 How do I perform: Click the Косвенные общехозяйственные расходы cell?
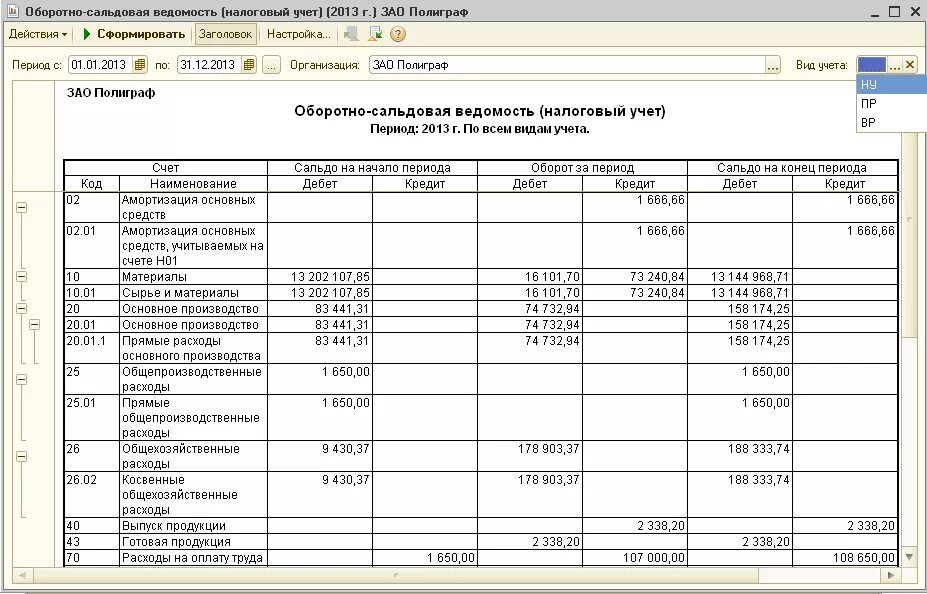coord(193,494)
